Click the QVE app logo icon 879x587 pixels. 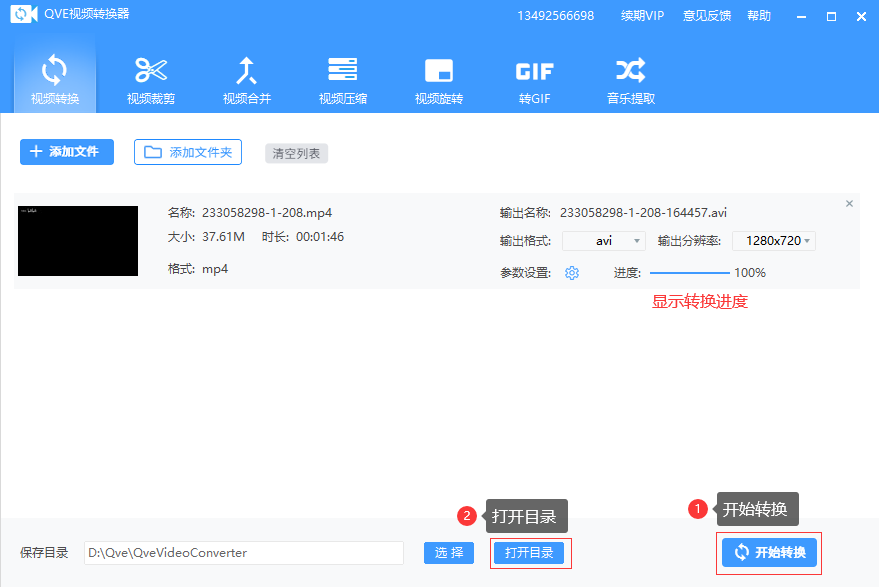click(24, 14)
